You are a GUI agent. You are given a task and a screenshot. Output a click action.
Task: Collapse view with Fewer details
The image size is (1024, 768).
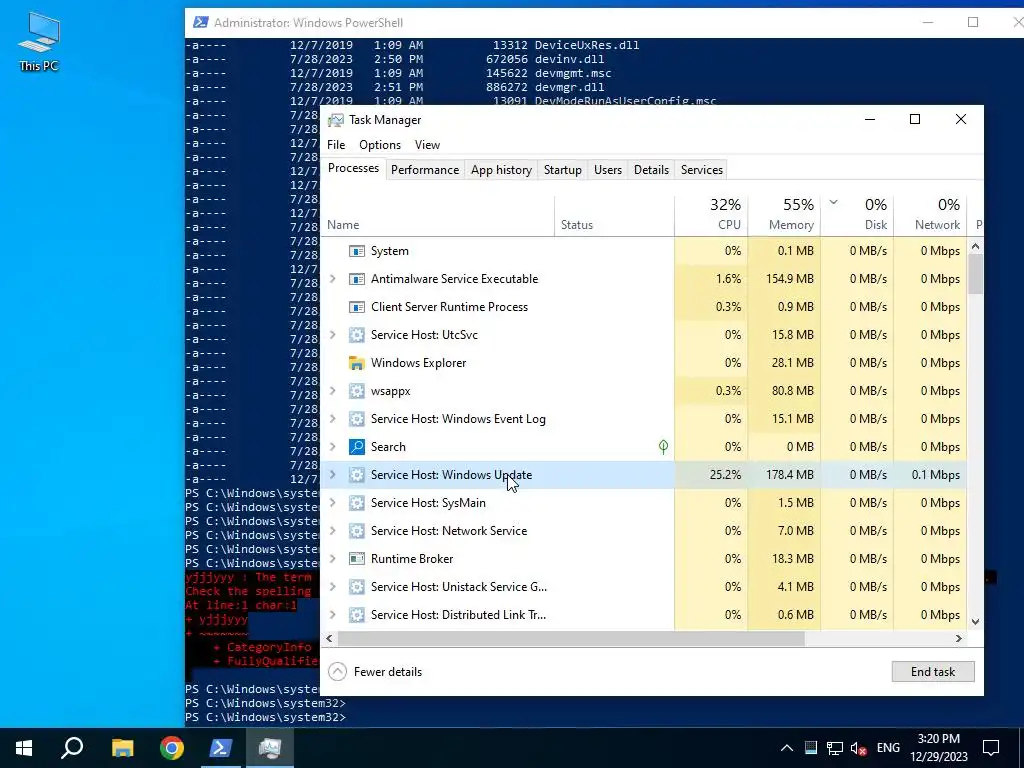[x=376, y=672]
